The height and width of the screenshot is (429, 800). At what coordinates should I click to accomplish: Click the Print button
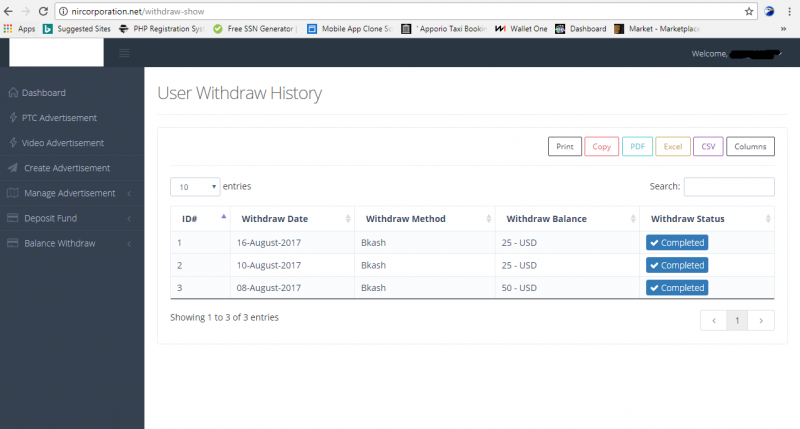pyautogui.click(x=565, y=146)
